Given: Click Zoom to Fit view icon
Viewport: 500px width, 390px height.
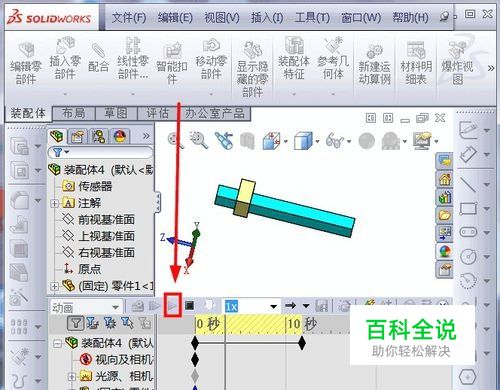Looking at the screenshot, I should click(175, 140).
